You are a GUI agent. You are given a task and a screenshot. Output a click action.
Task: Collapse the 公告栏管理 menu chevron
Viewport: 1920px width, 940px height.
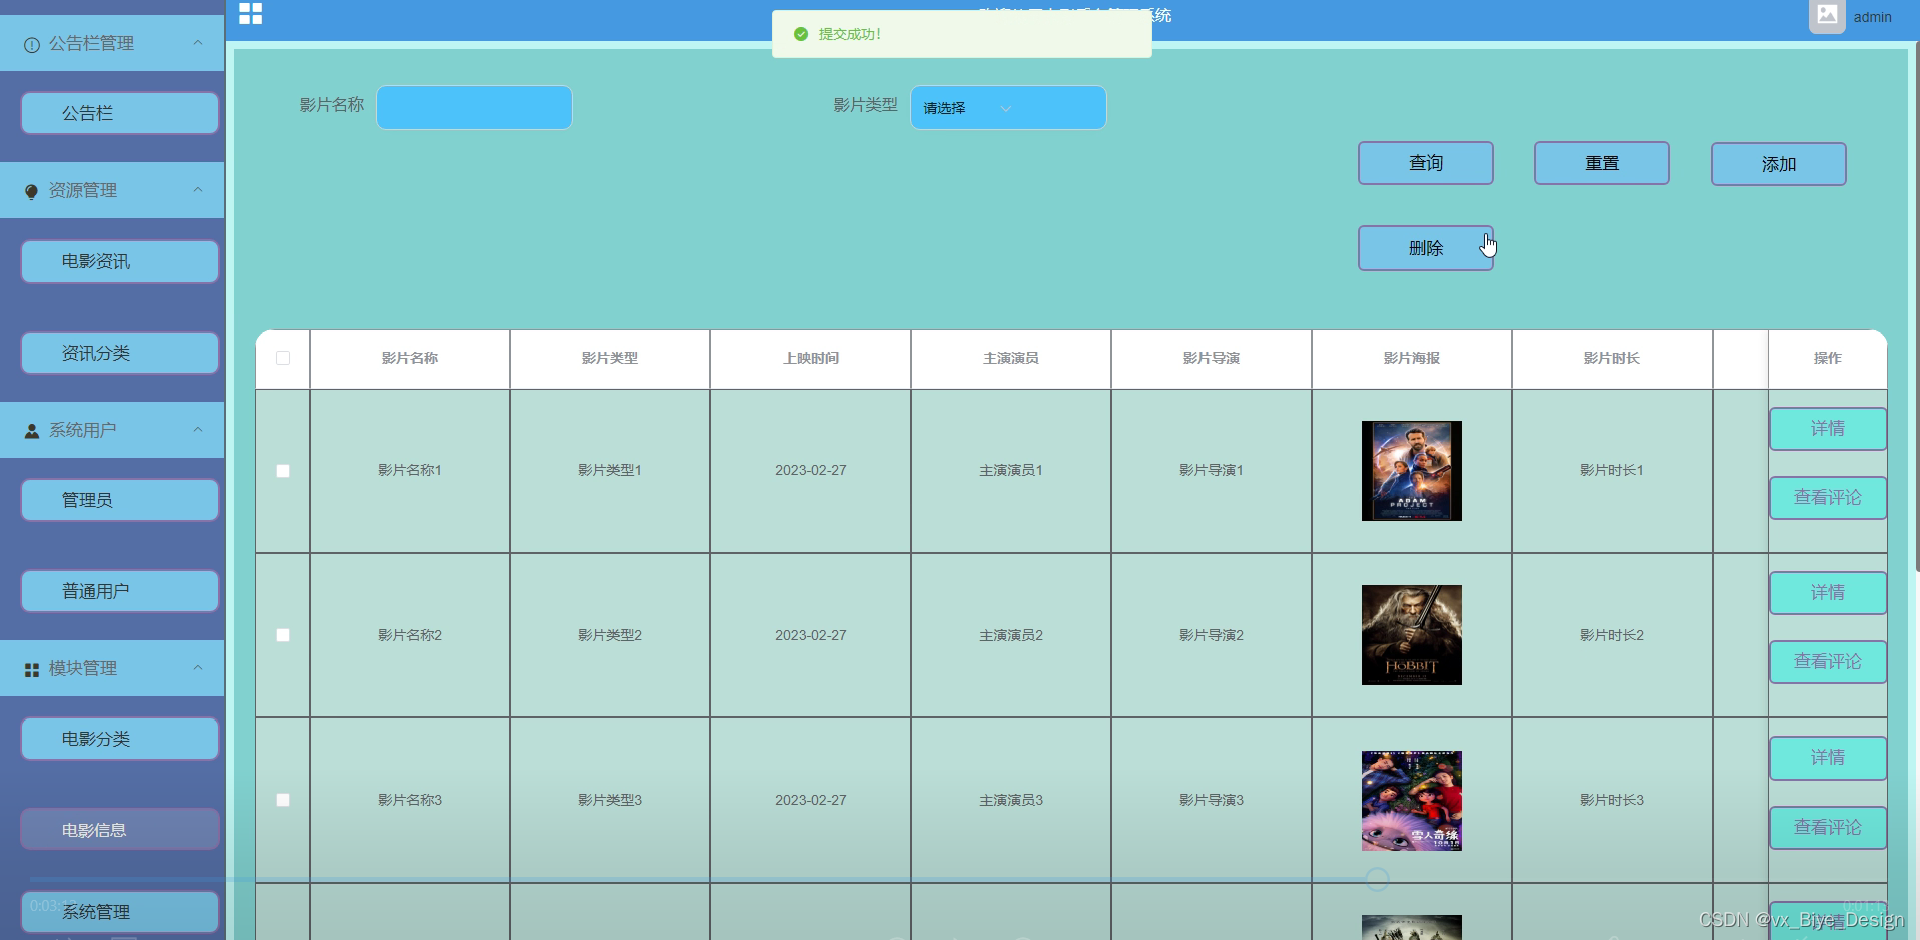pos(198,43)
